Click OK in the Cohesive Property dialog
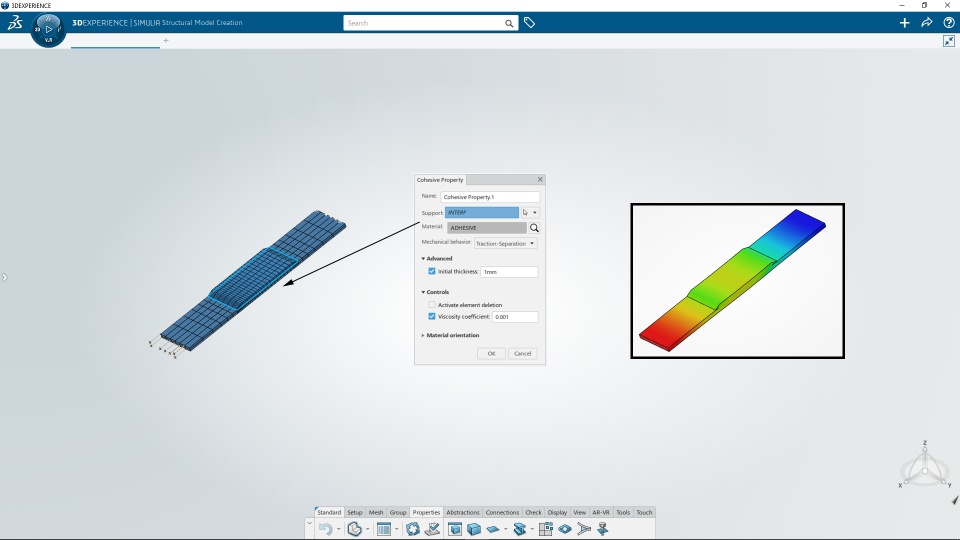Image resolution: width=960 pixels, height=540 pixels. coord(491,353)
